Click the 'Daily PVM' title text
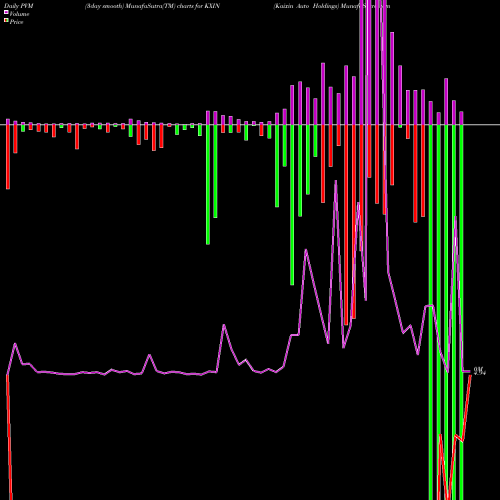This screenshot has height=500, width=500. 19,6
